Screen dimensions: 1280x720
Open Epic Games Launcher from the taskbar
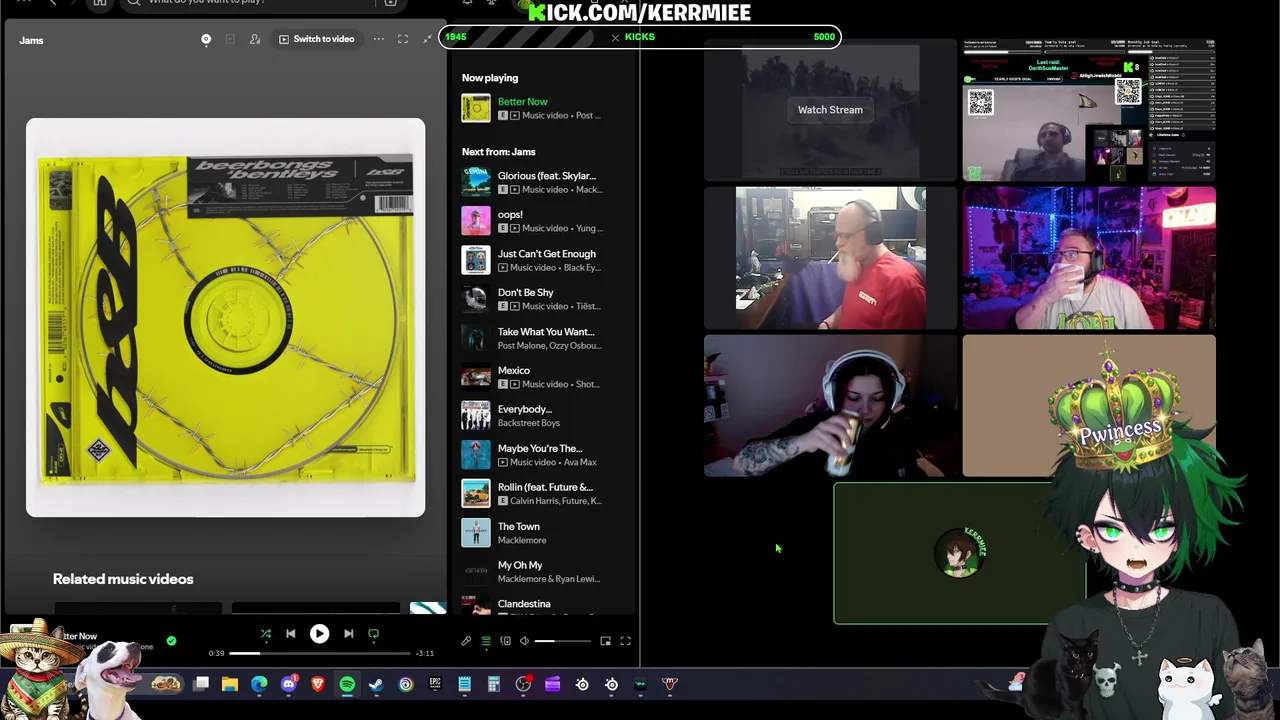pyautogui.click(x=435, y=684)
